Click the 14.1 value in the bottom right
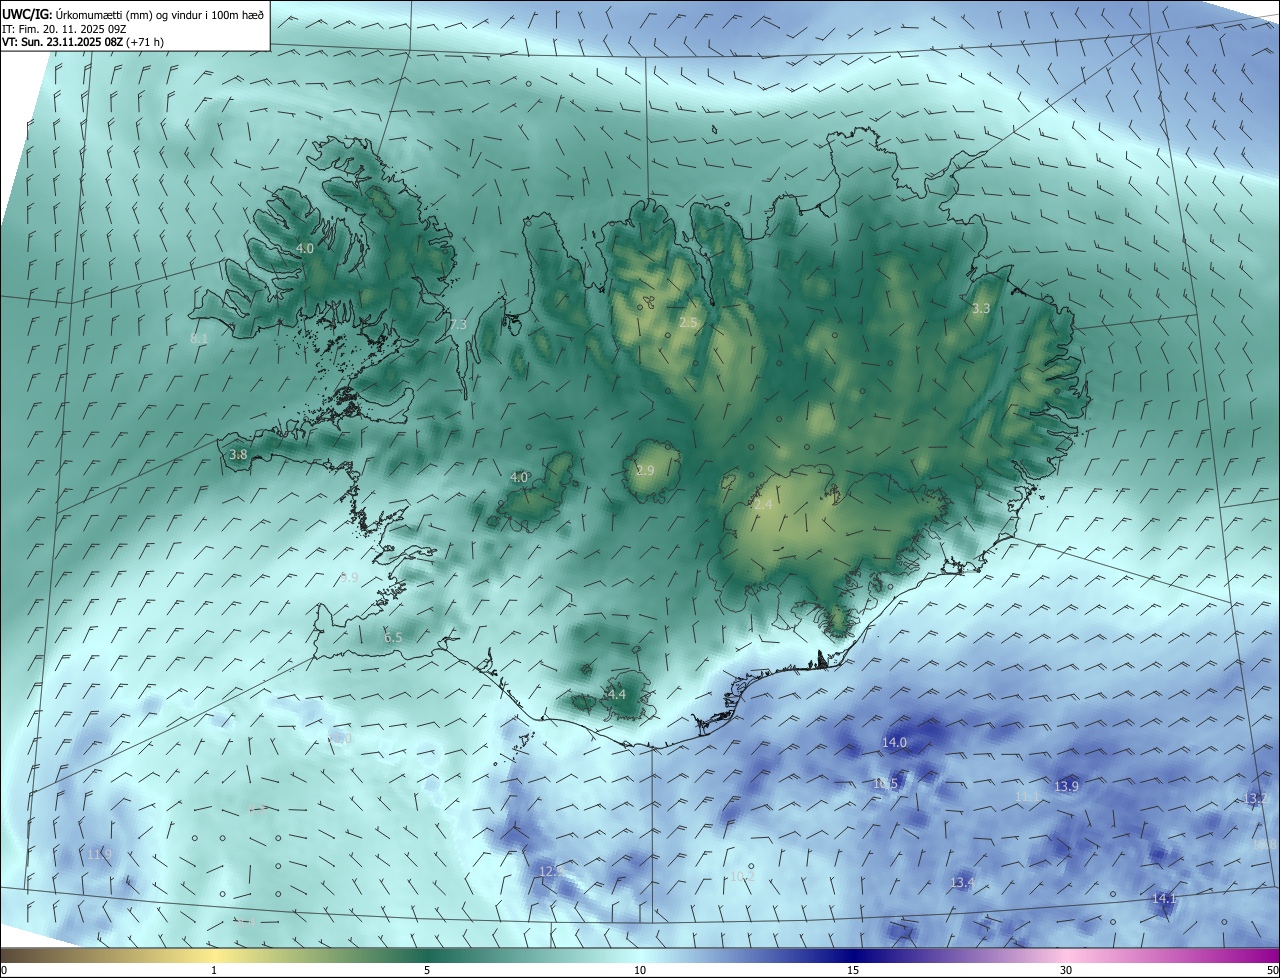 click(x=1164, y=899)
